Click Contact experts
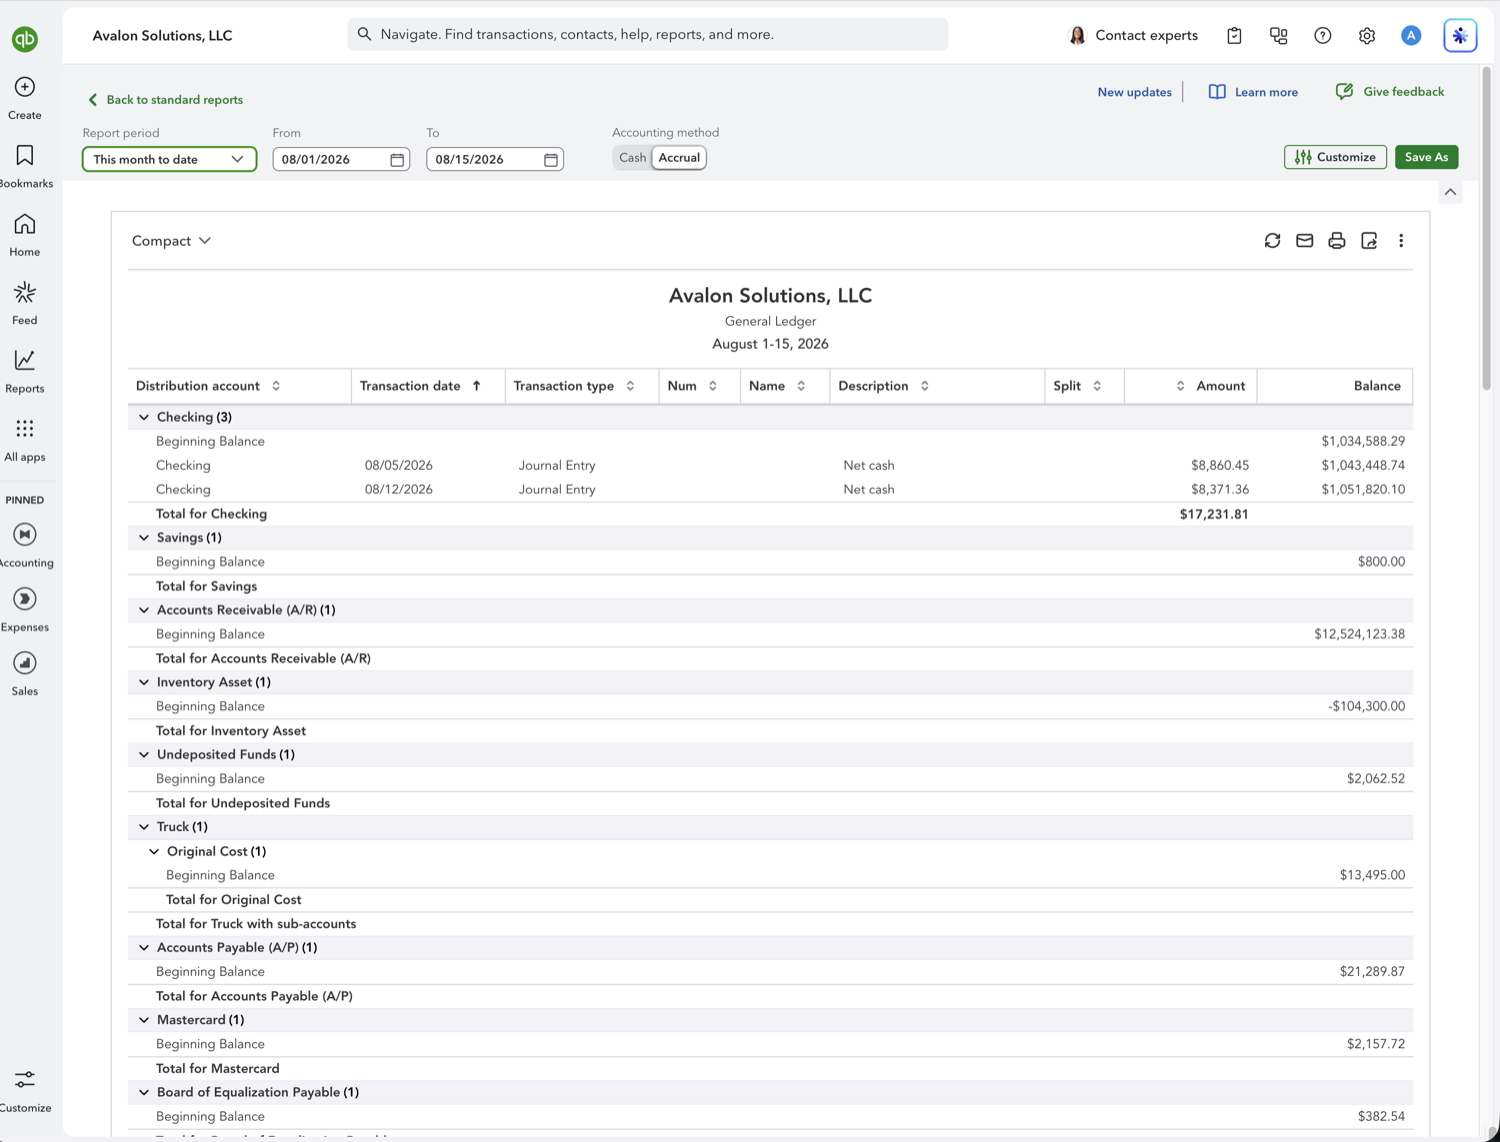 pyautogui.click(x=1133, y=35)
